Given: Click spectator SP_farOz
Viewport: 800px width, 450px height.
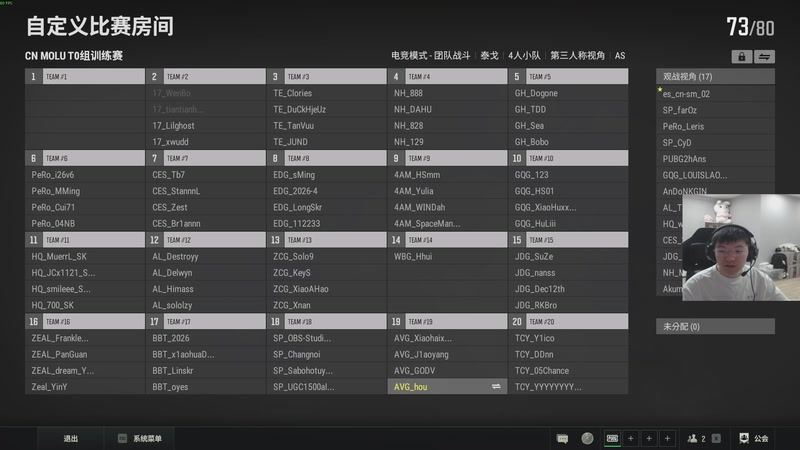Looking at the screenshot, I should (715, 110).
